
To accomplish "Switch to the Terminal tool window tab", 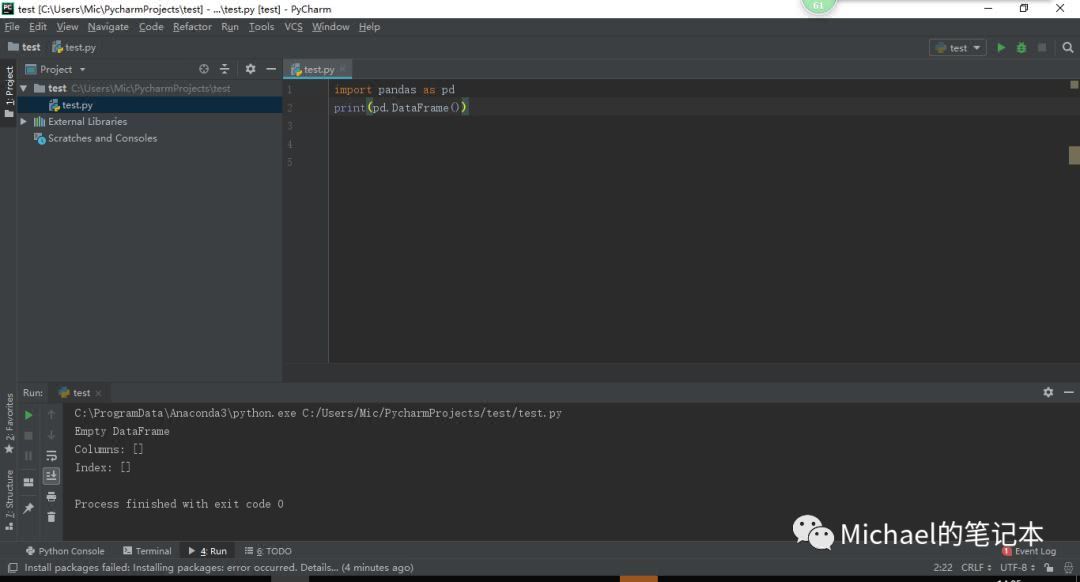I will point(147,551).
